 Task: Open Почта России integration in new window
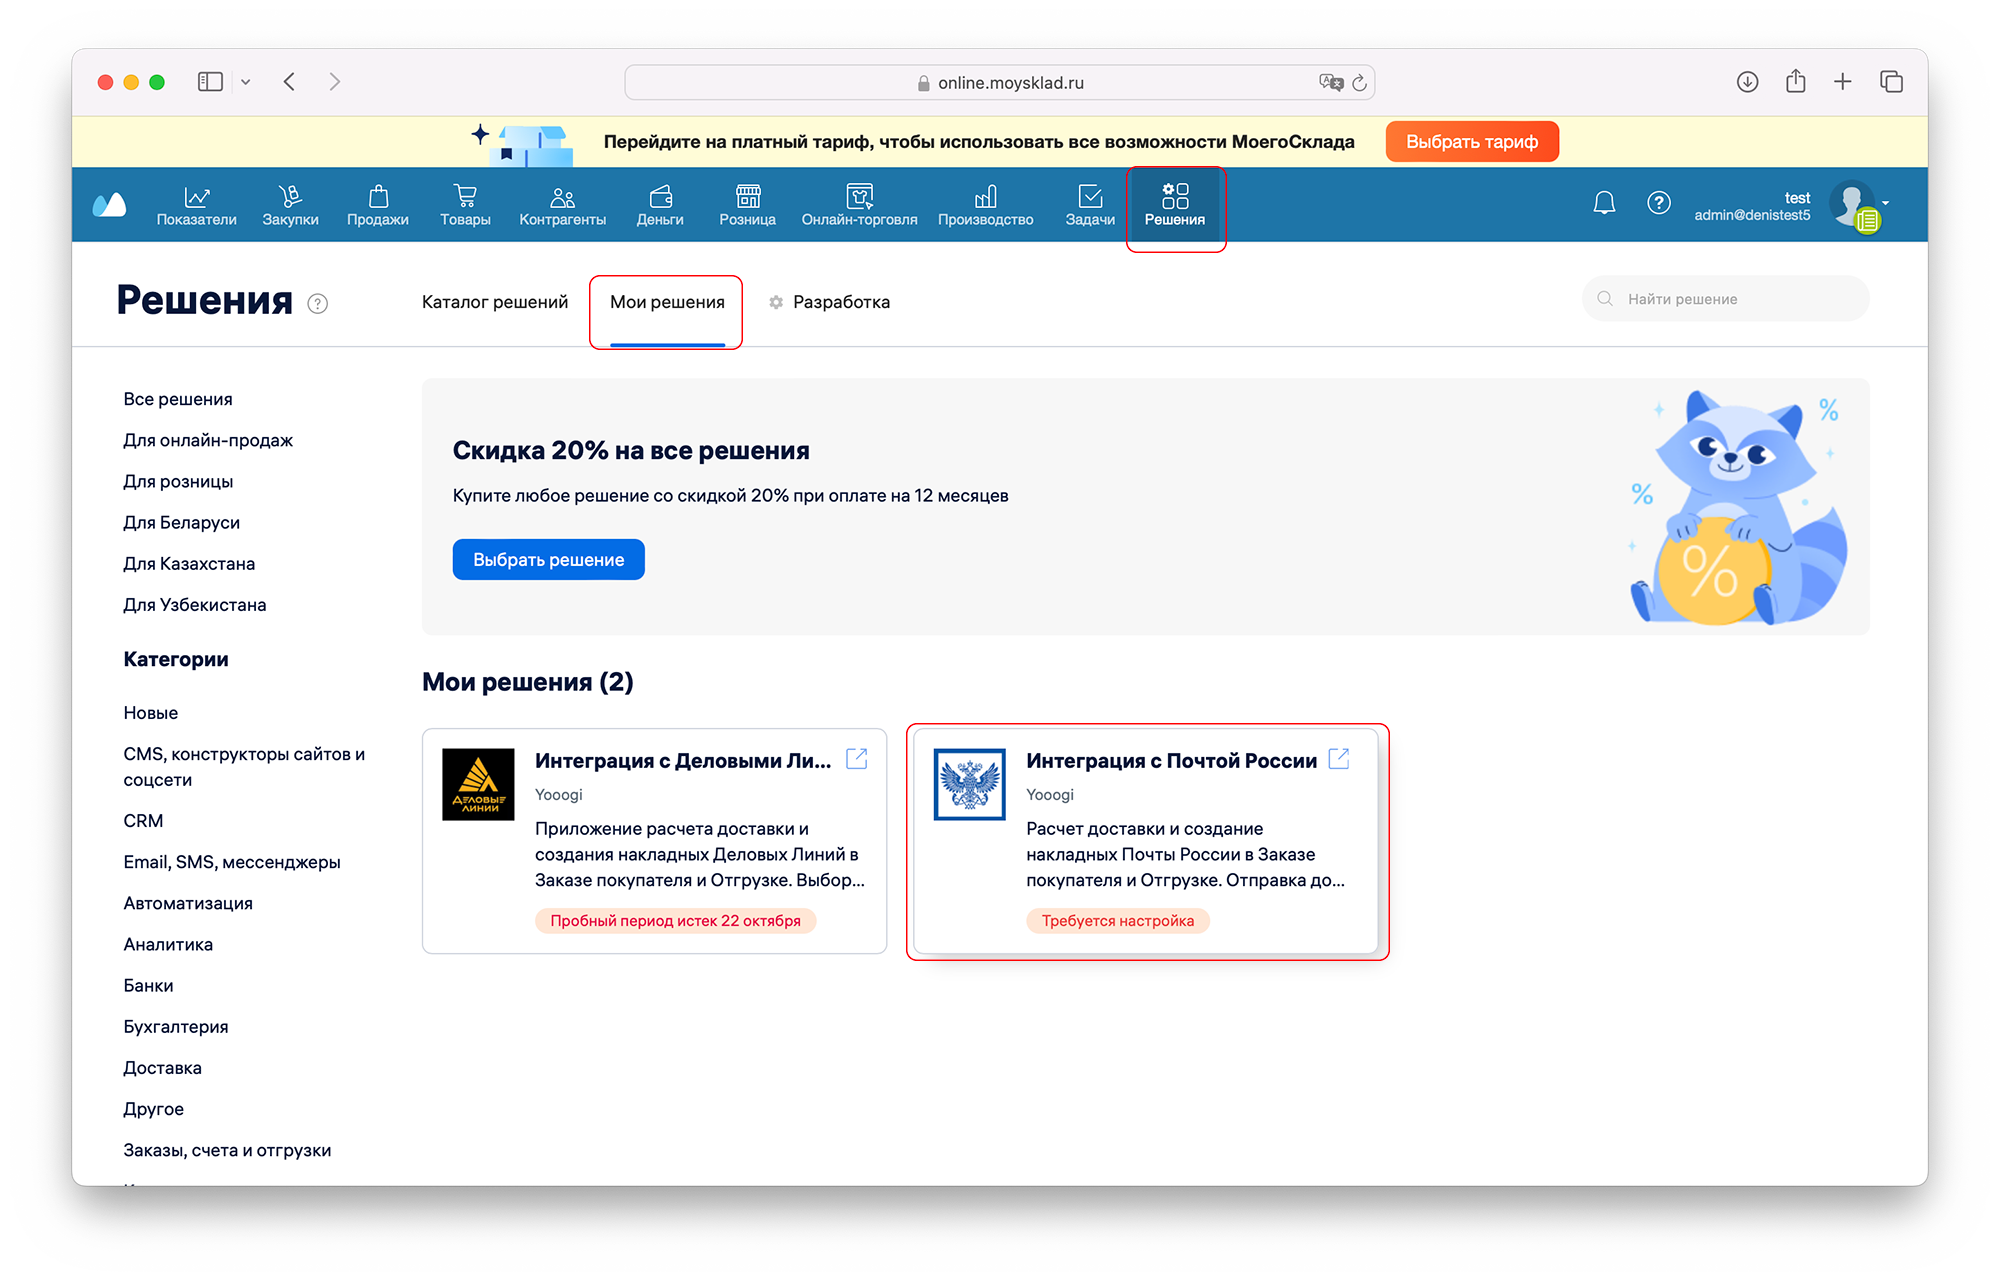tap(1339, 759)
